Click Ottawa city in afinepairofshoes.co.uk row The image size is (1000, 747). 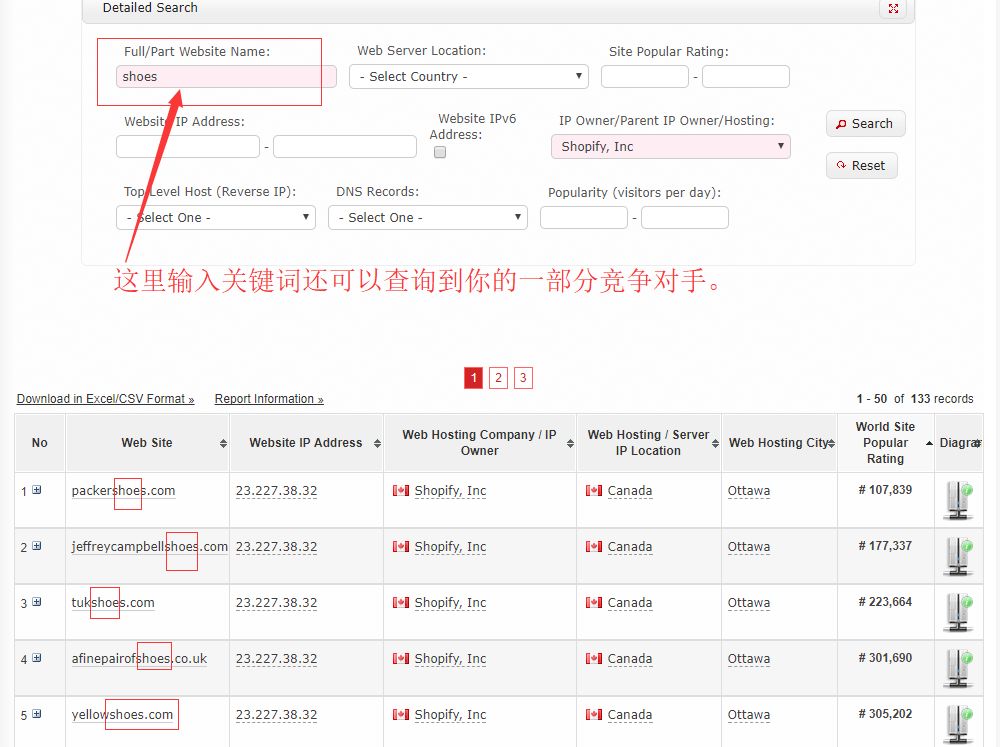tap(749, 658)
